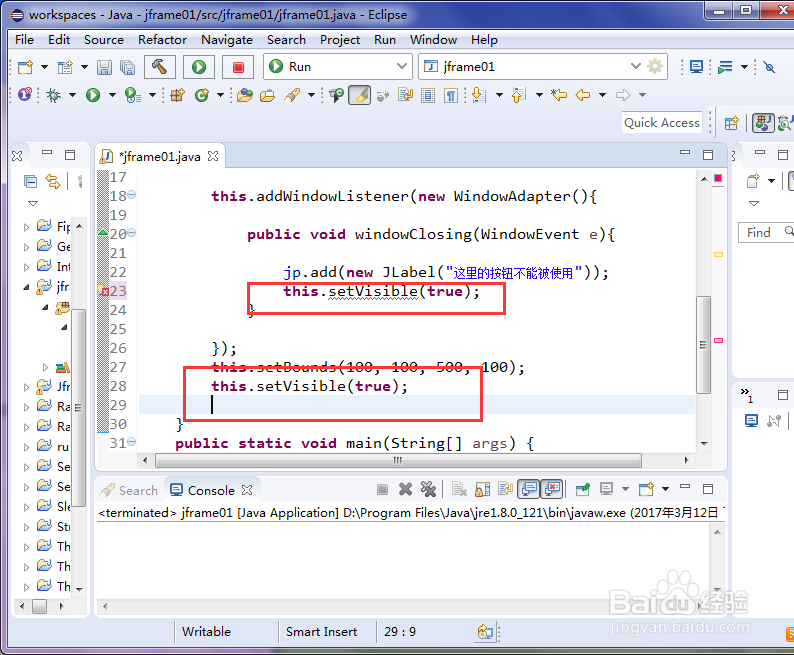
Task: Open Debug dropdown arrow
Action: click(x=72, y=95)
